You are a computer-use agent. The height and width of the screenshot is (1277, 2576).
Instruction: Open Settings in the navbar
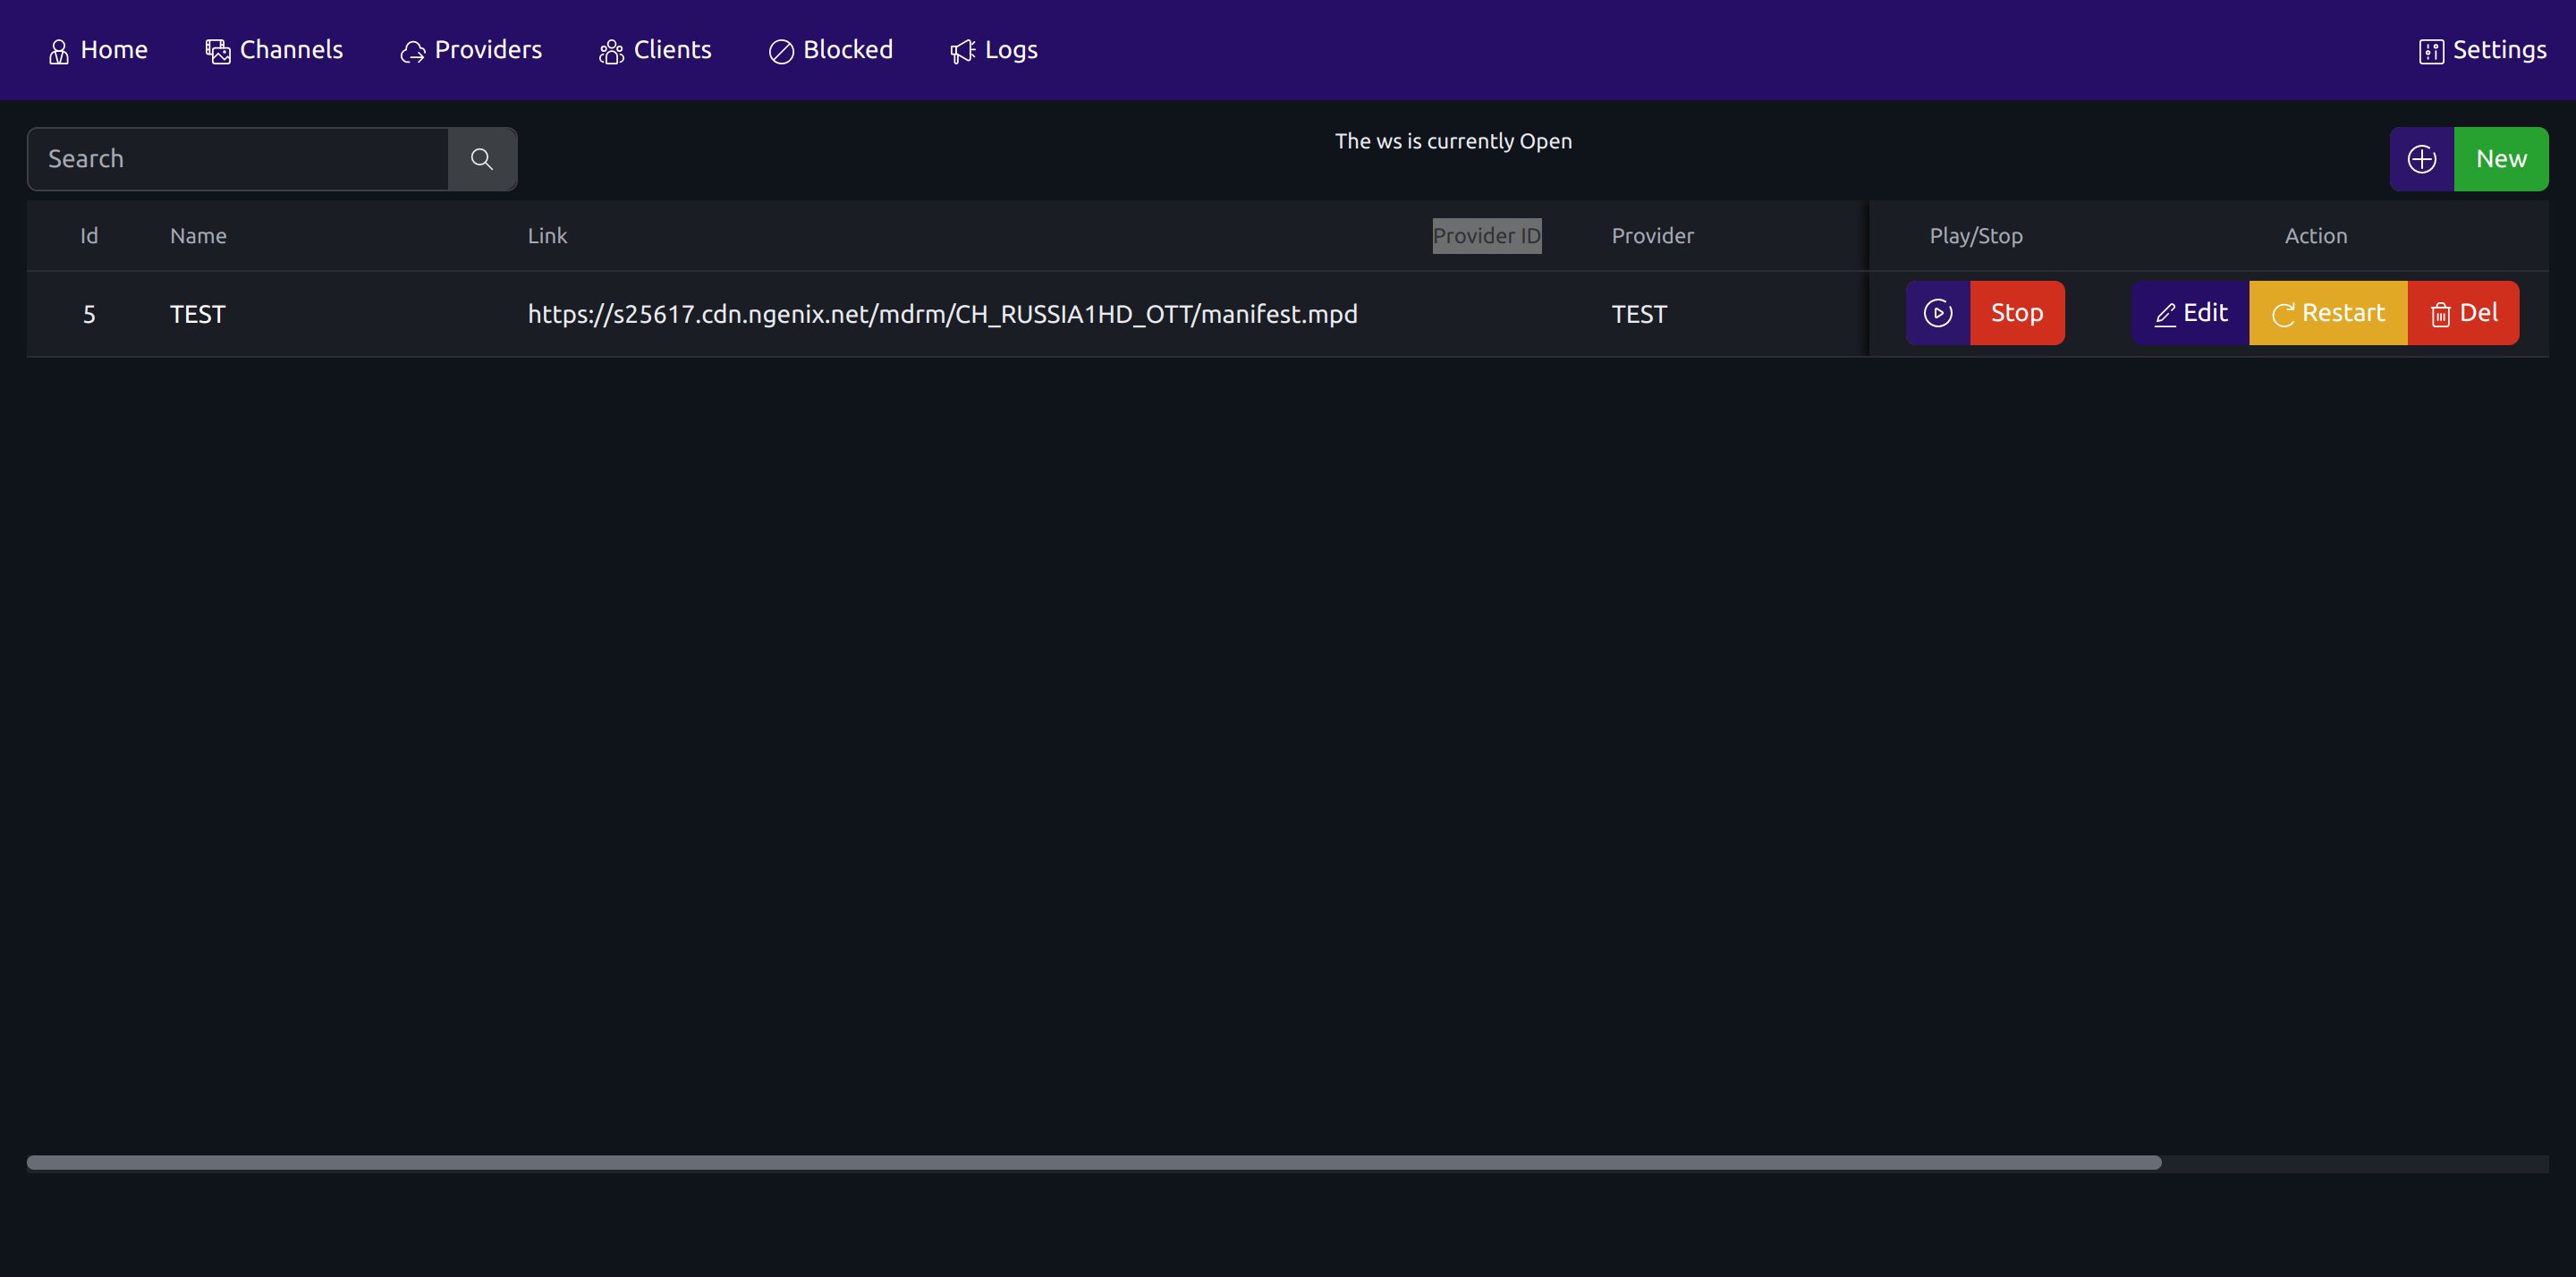pos(2482,50)
